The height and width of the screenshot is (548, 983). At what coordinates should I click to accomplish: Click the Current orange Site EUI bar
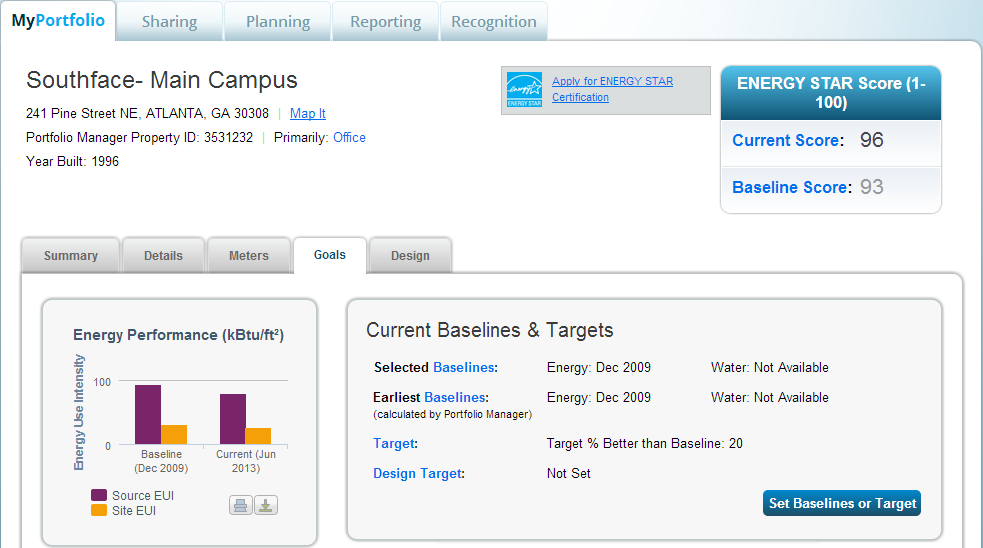point(258,436)
